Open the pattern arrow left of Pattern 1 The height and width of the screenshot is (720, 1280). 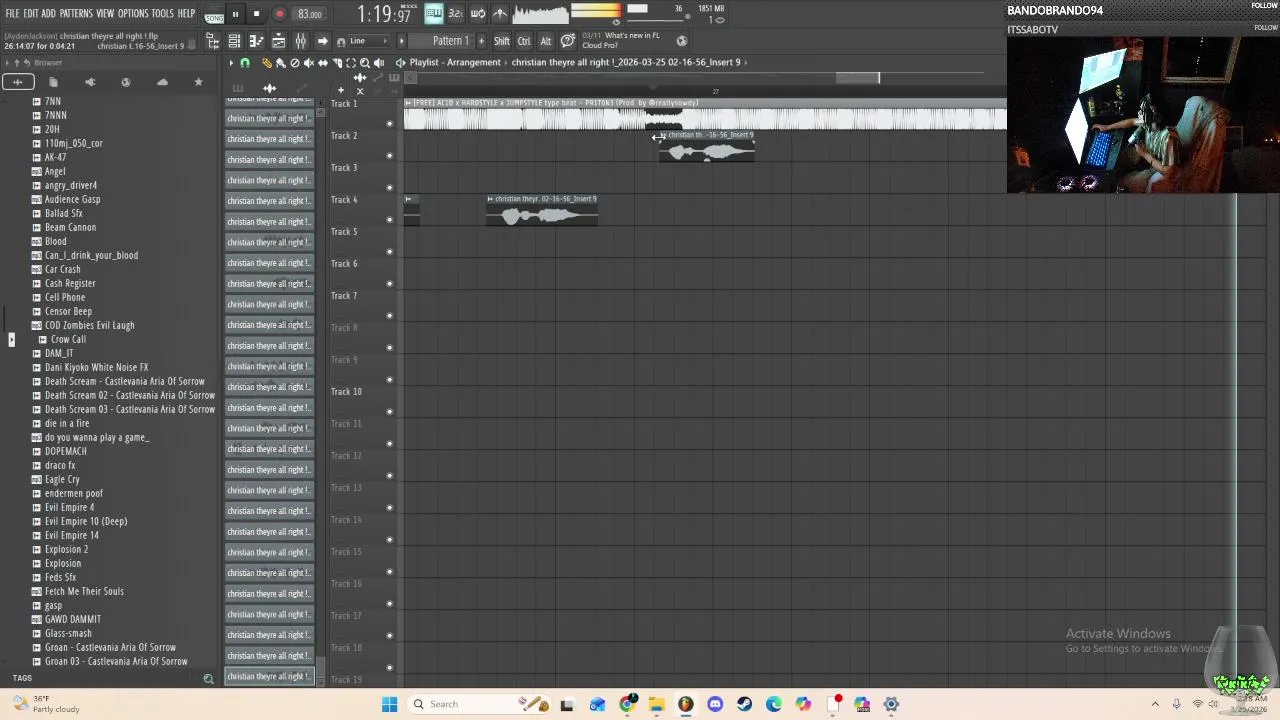pos(401,41)
